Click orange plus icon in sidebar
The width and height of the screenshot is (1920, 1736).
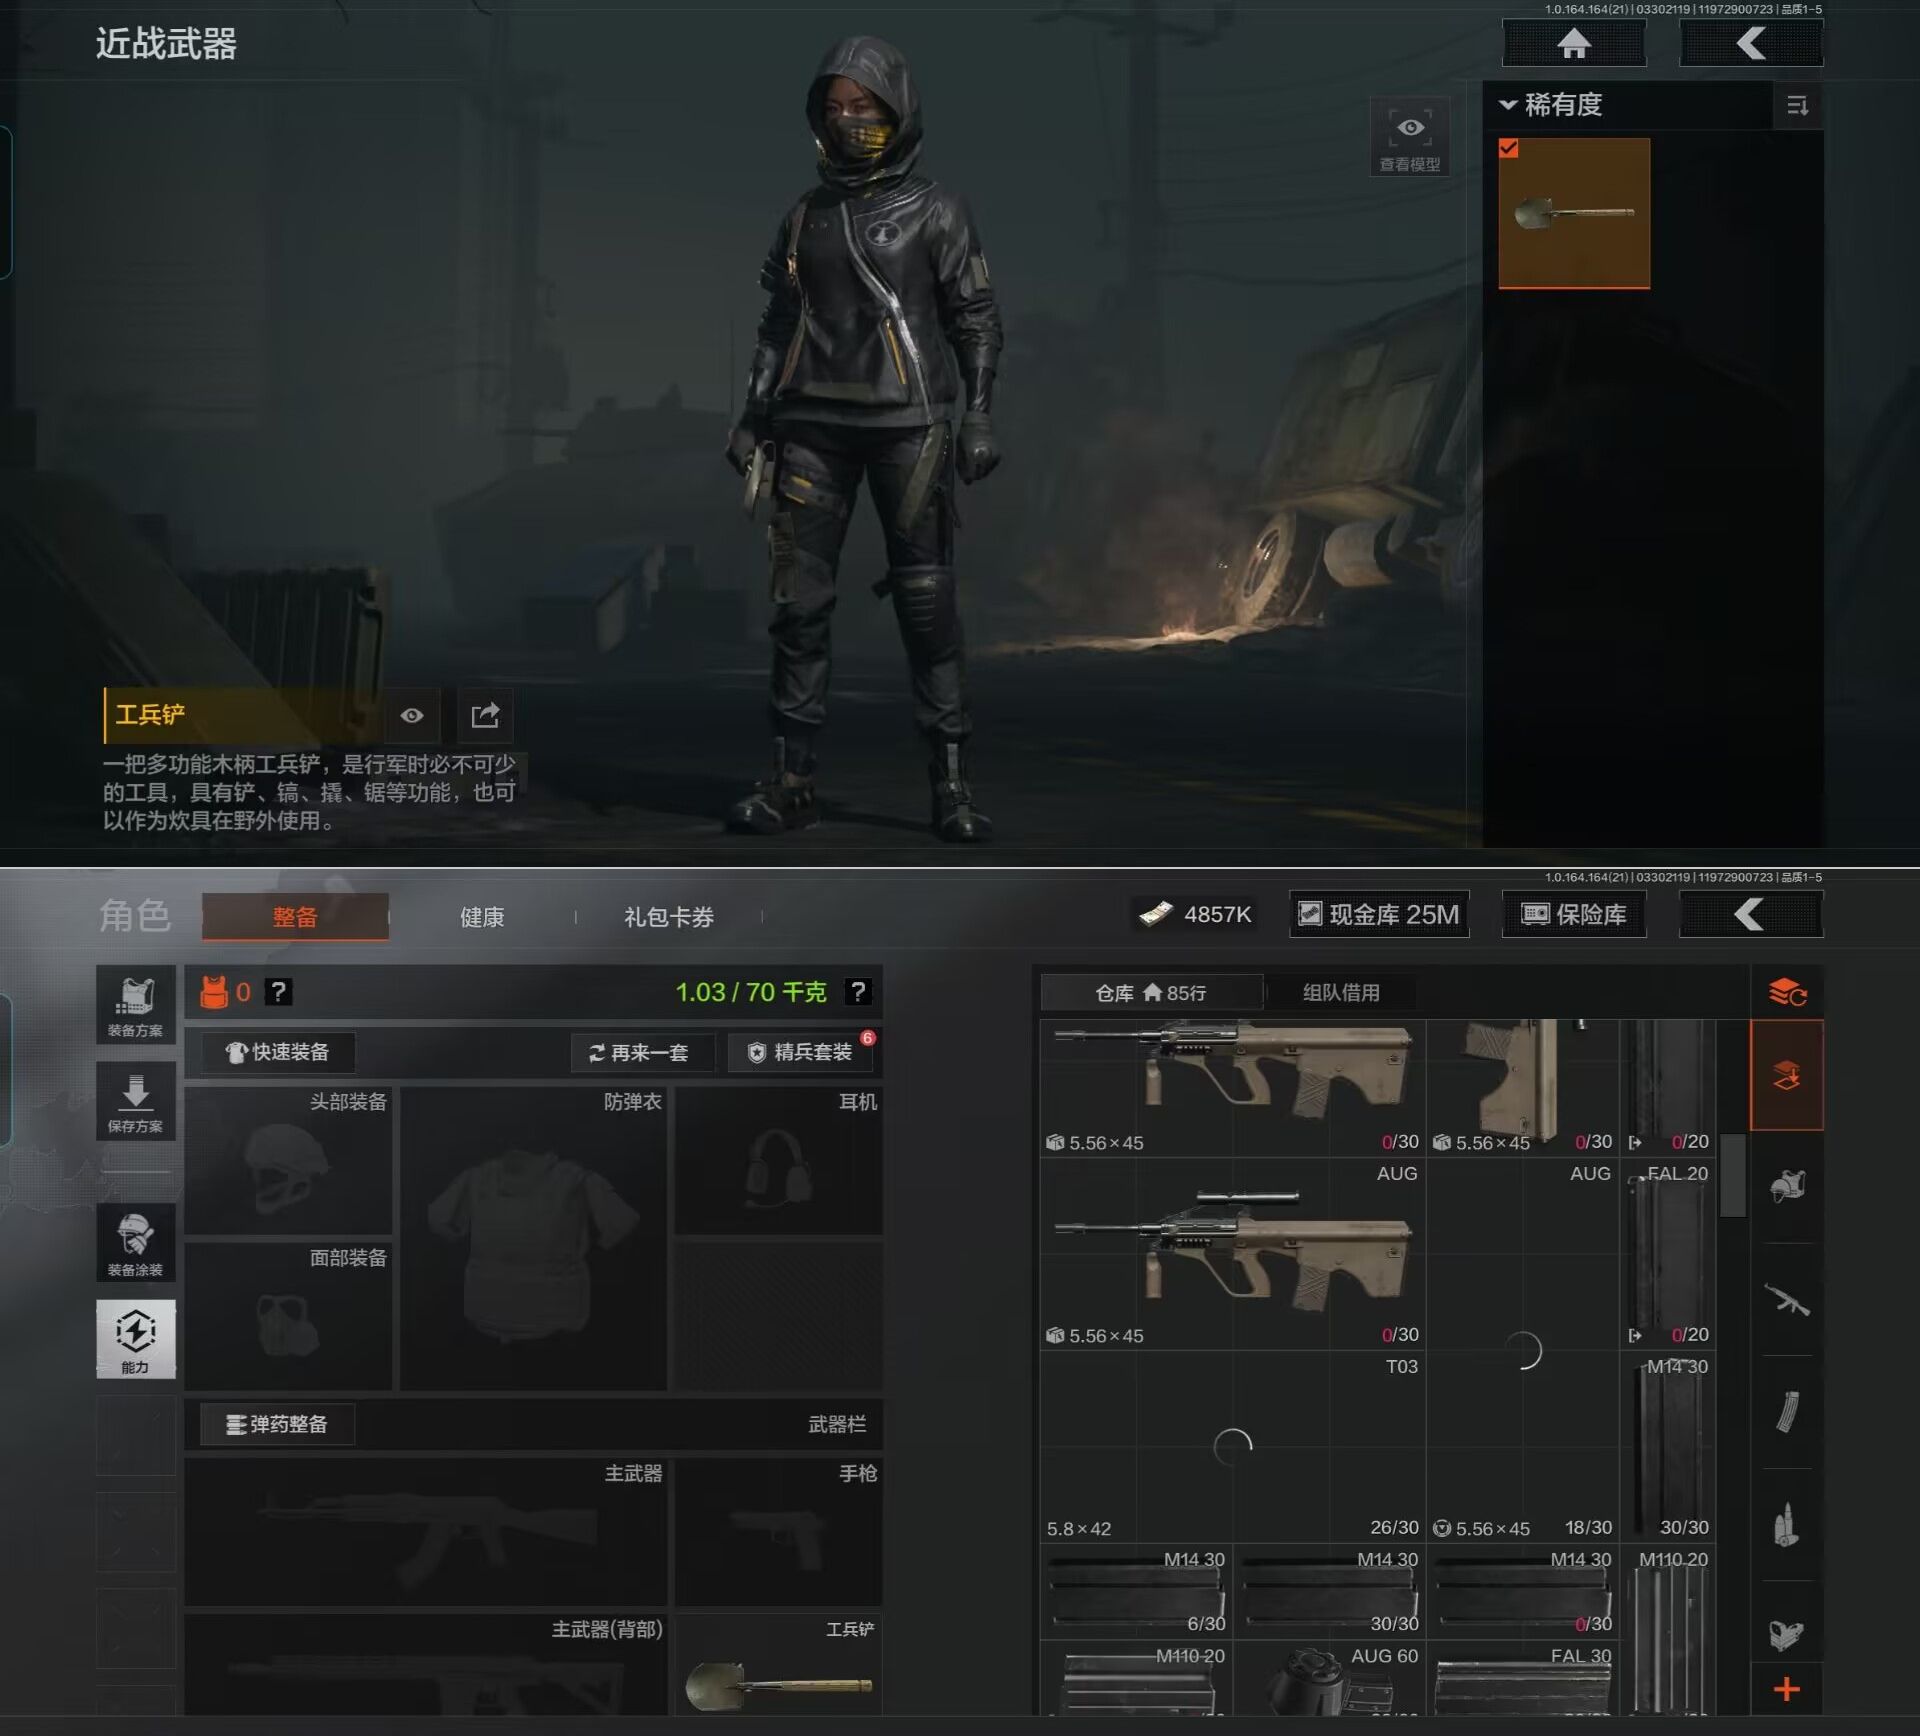[1786, 1689]
